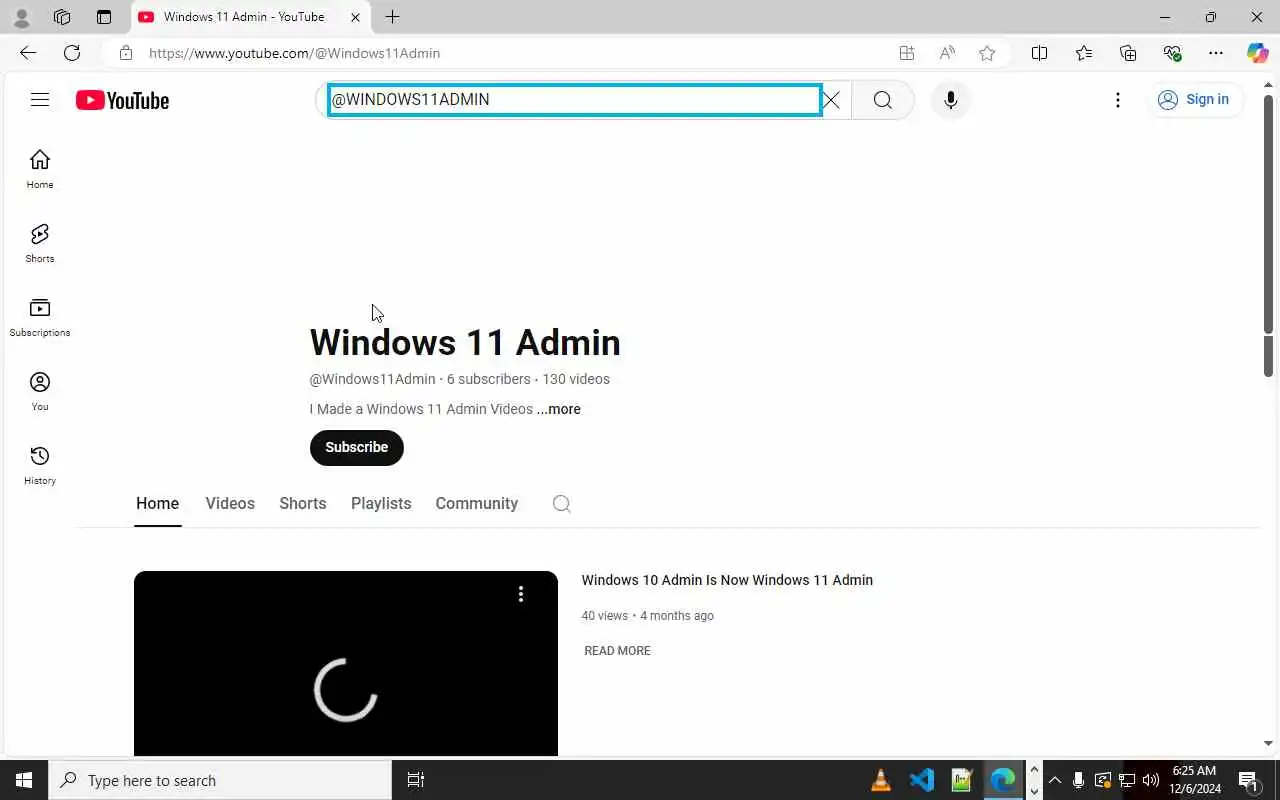The image size is (1280, 800).
Task: Open the video player three-dot menu
Action: (x=521, y=594)
